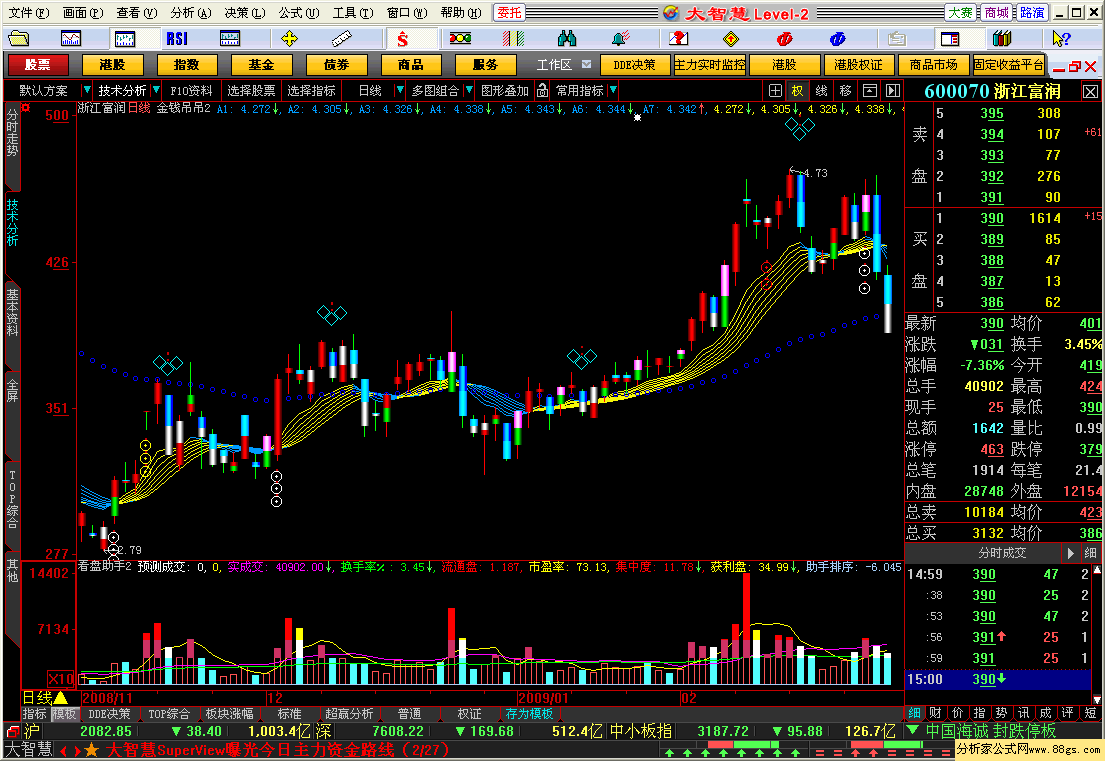Toggle the 细 button next to 分时成交
Screen dimensions: 1105x761
(1090, 553)
